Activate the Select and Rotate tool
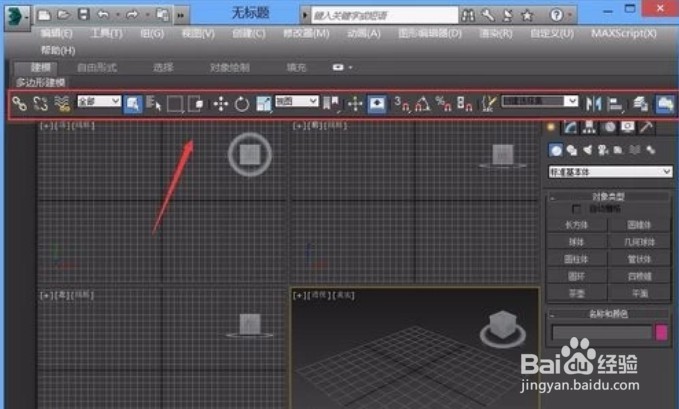 pos(242,104)
